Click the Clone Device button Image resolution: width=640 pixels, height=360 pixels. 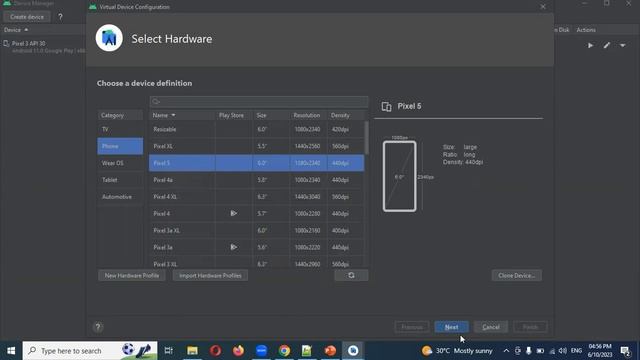pyautogui.click(x=516, y=276)
